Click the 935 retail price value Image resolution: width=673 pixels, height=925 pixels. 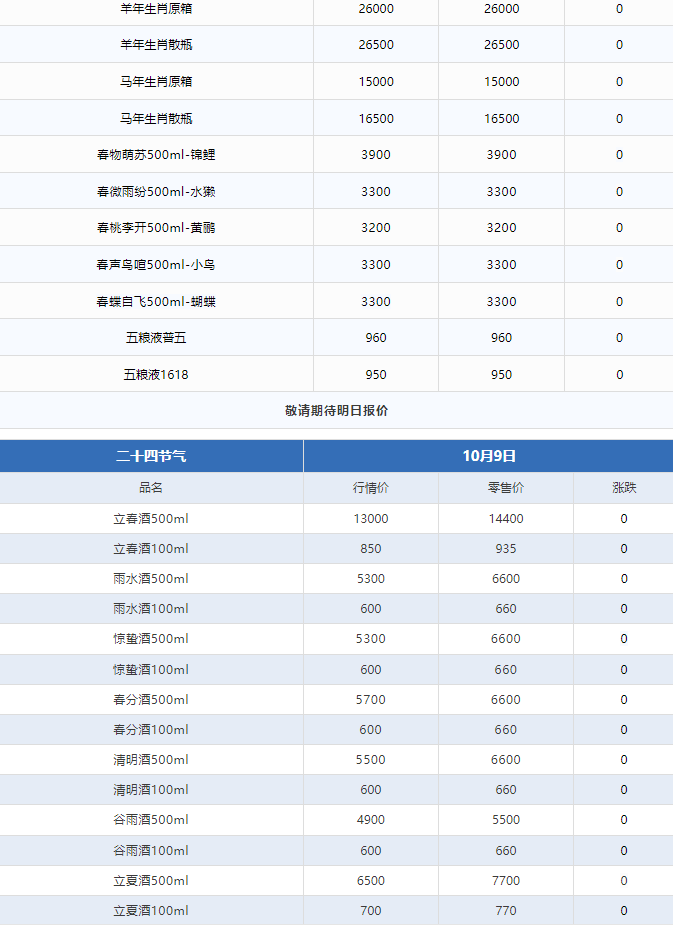pyautogui.click(x=506, y=549)
